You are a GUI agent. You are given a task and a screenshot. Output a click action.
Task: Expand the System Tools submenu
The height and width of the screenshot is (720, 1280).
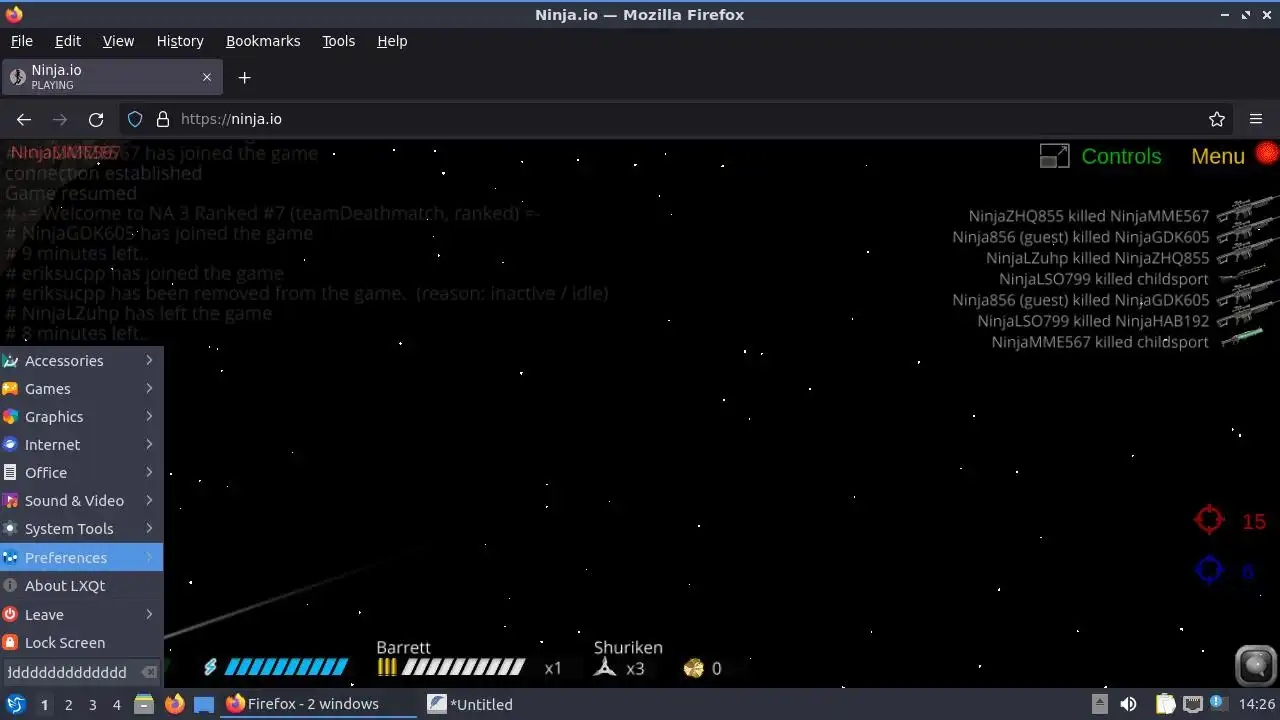[x=81, y=528]
